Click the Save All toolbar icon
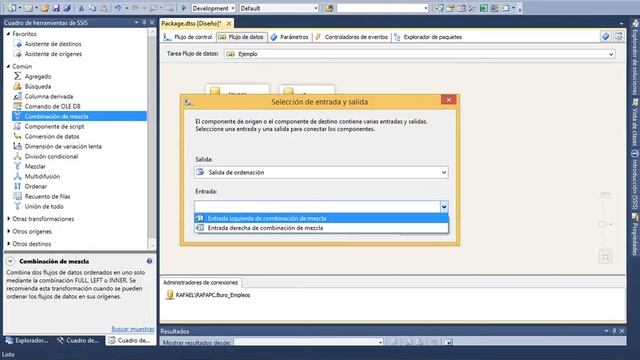Viewport: 640px width, 360px height. pos(67,8)
